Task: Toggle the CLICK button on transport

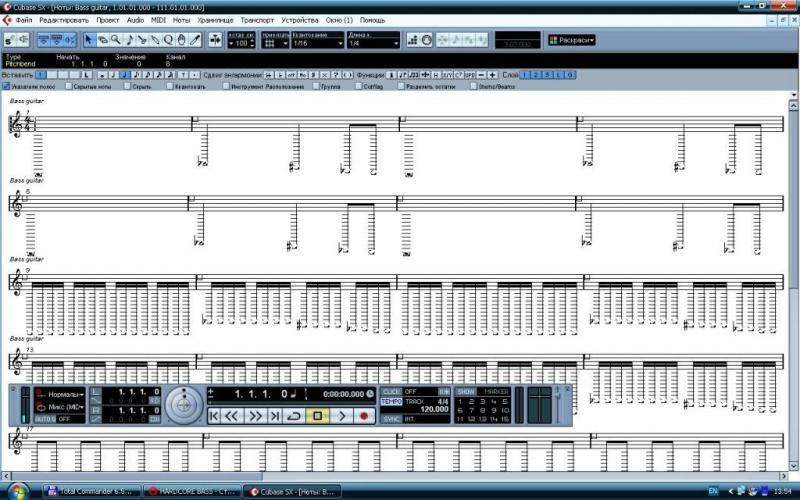Action: click(x=391, y=391)
